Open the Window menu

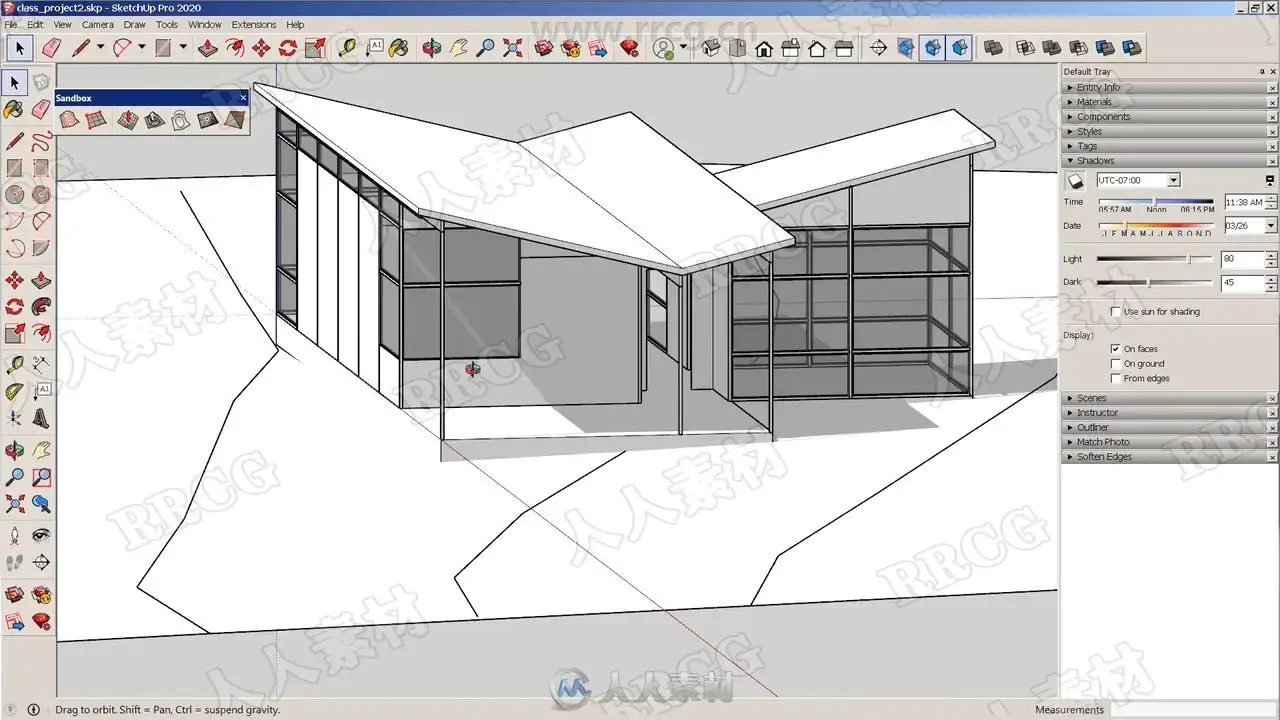tap(205, 24)
